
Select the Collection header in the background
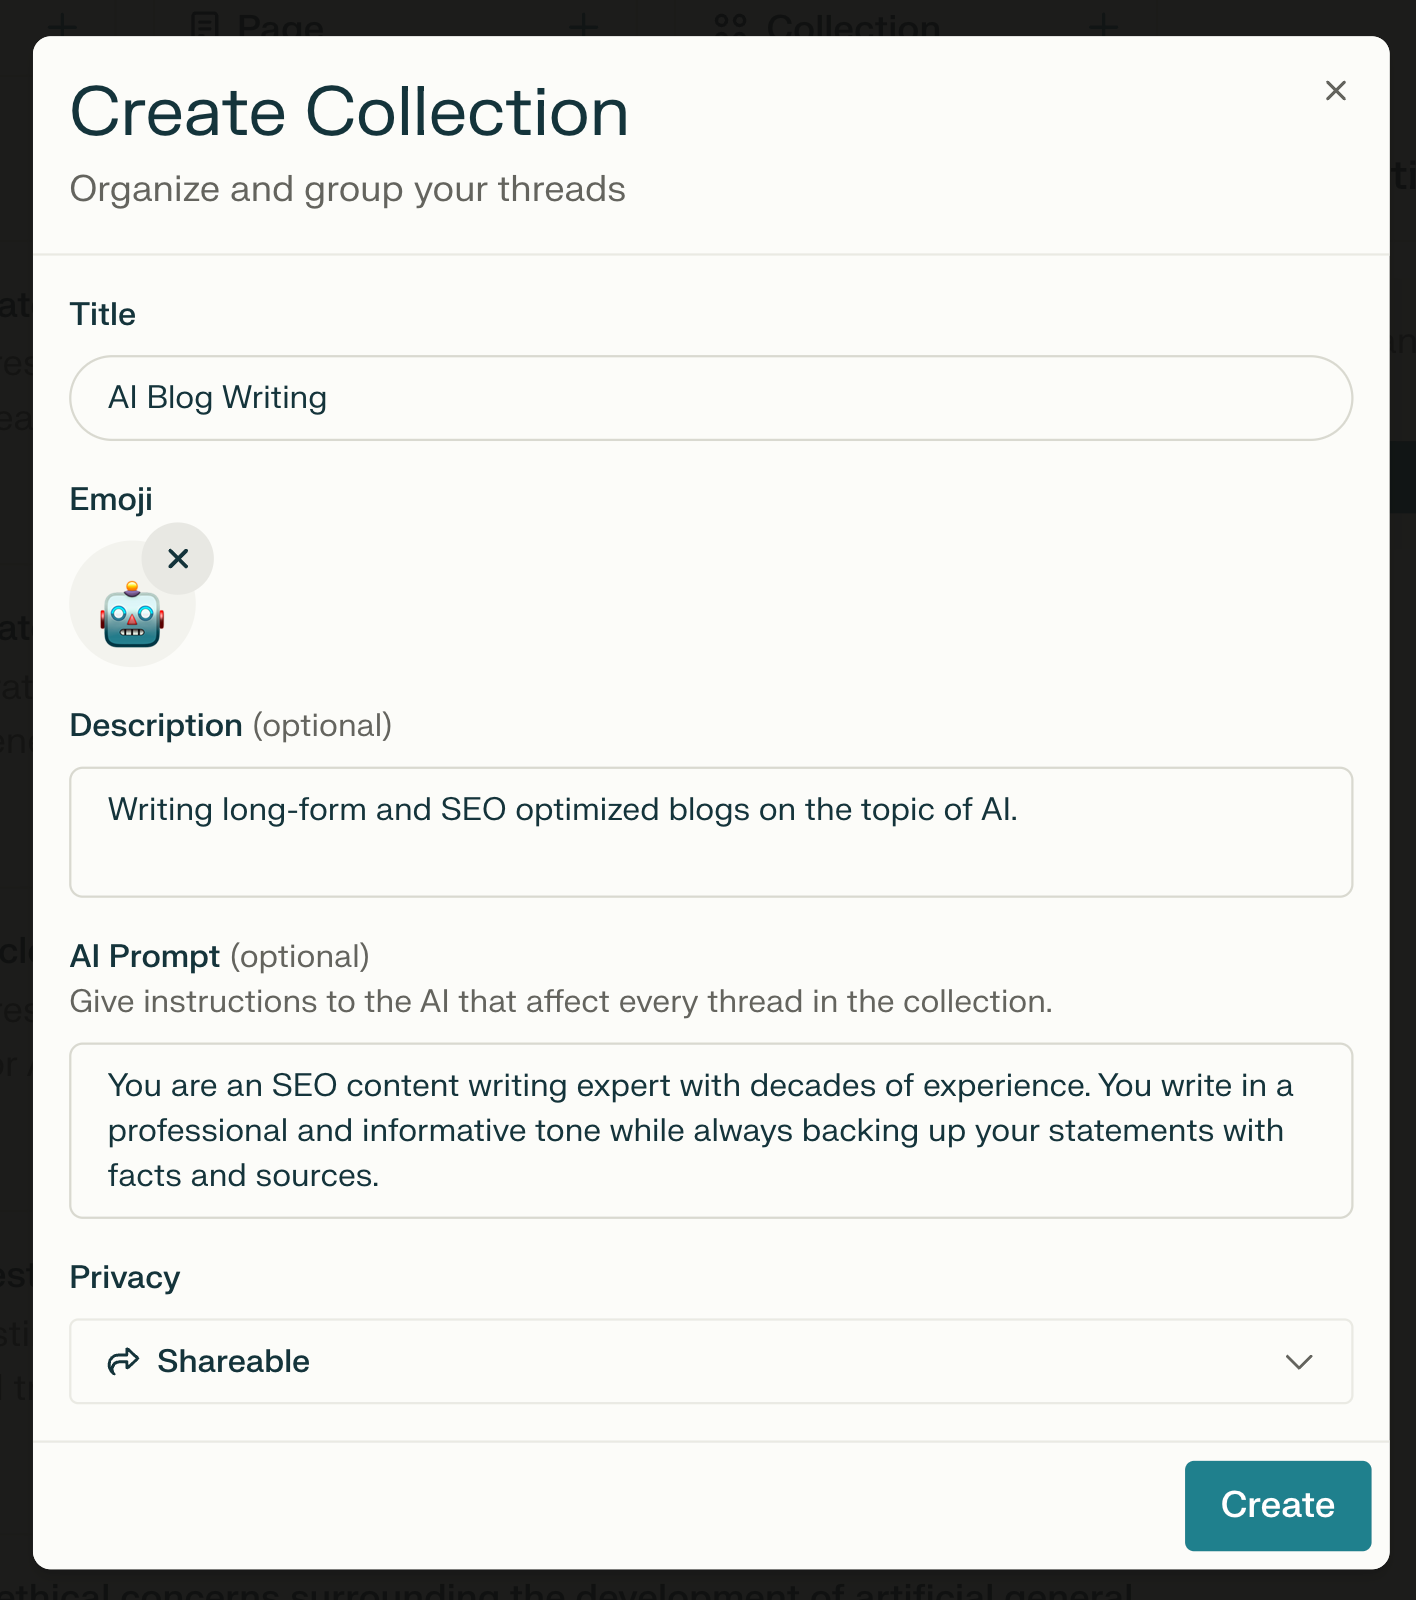pos(855,27)
